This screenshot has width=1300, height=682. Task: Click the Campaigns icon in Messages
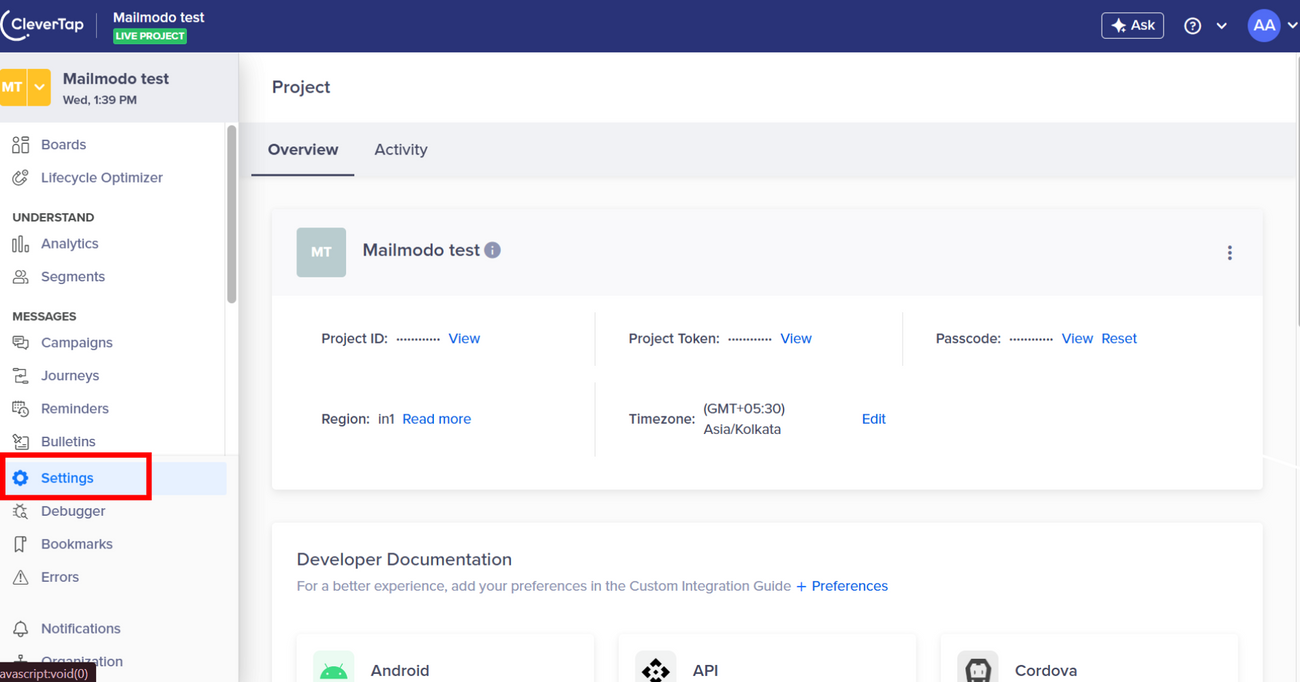tap(20, 343)
